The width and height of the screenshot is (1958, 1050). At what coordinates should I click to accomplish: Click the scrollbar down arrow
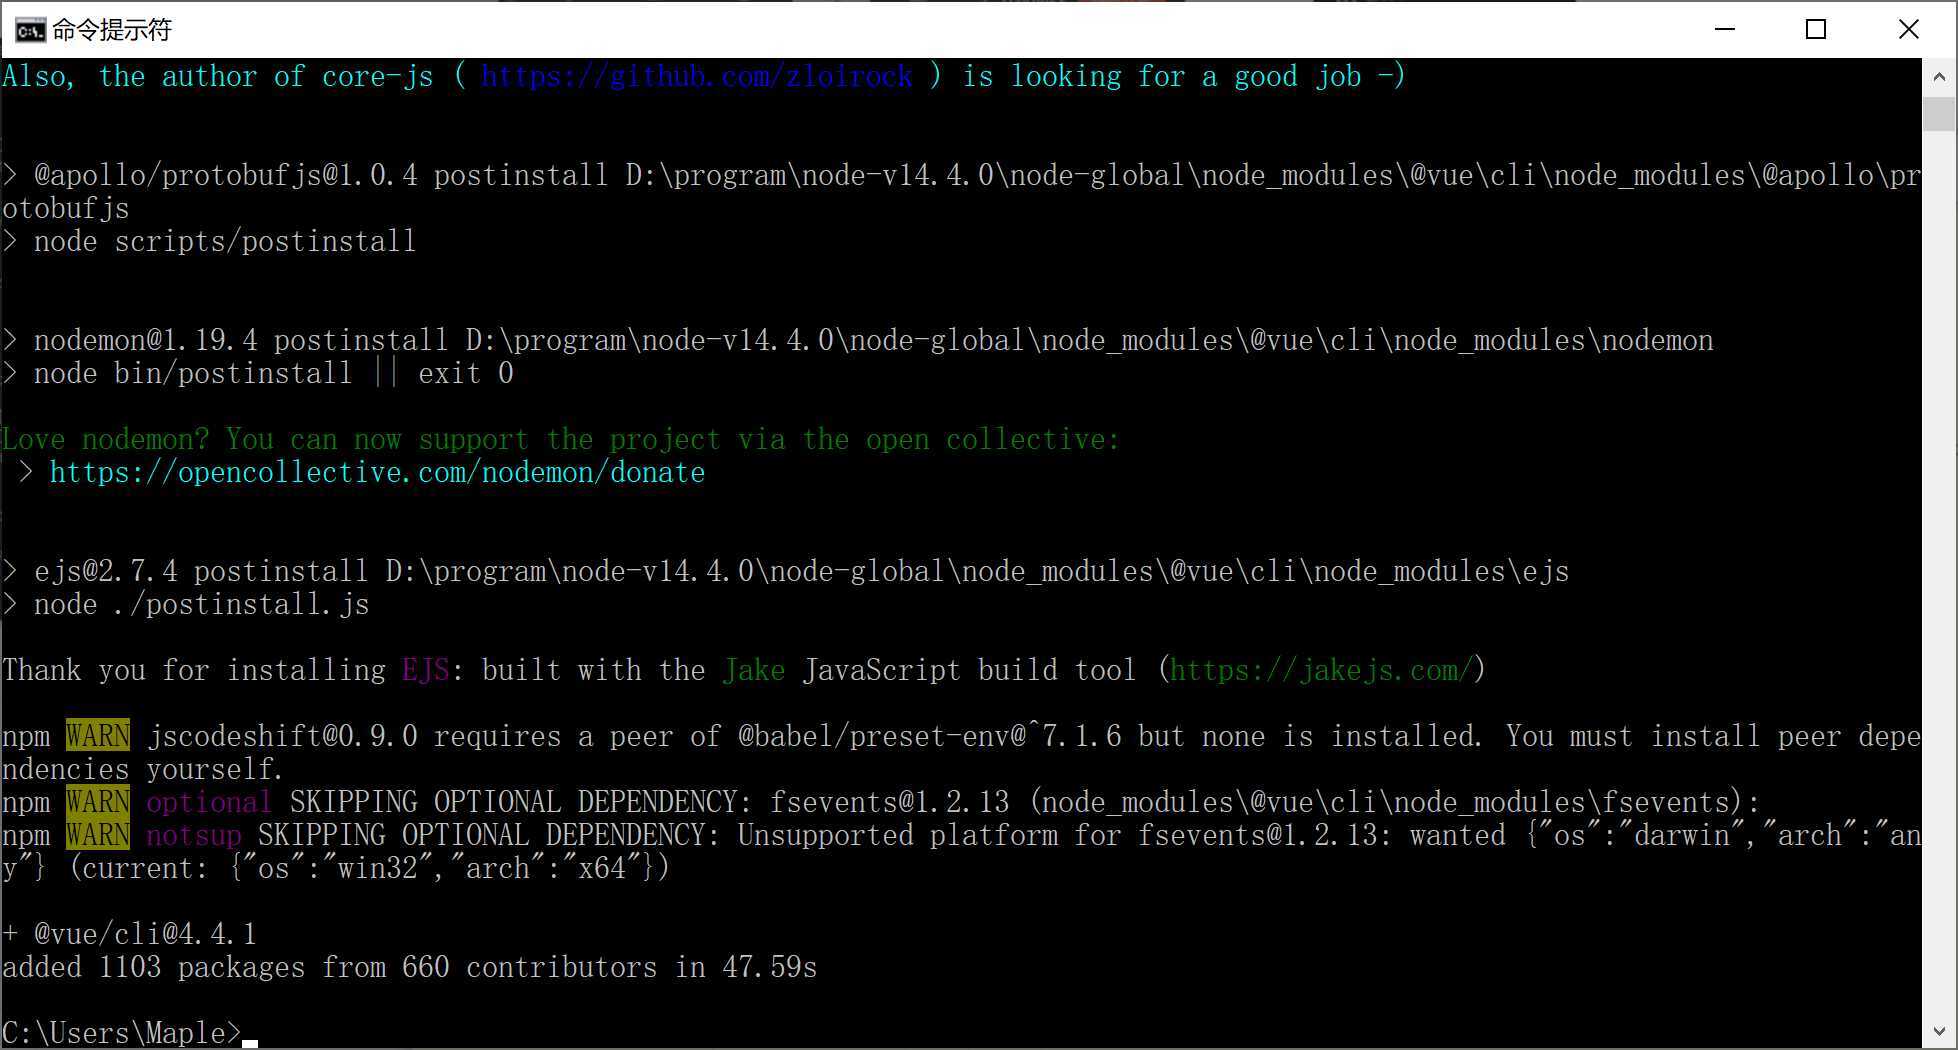[1939, 1030]
